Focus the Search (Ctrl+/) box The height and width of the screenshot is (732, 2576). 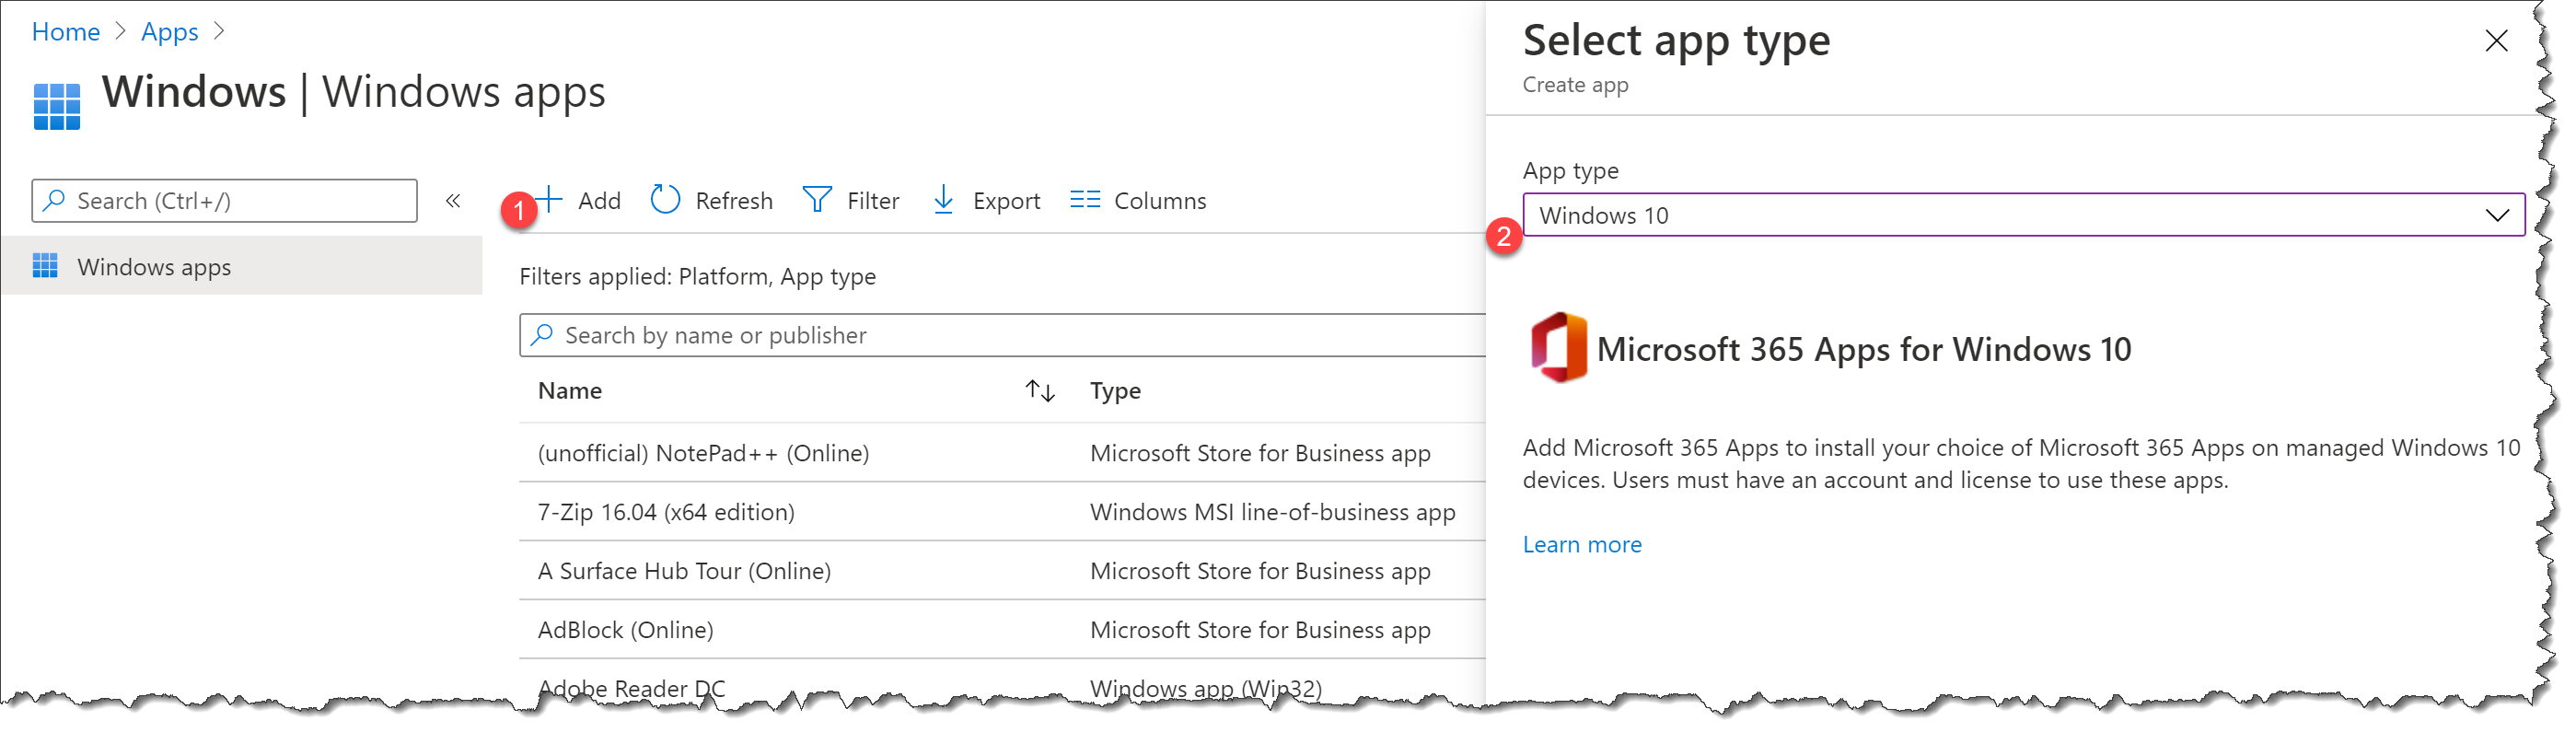point(224,201)
